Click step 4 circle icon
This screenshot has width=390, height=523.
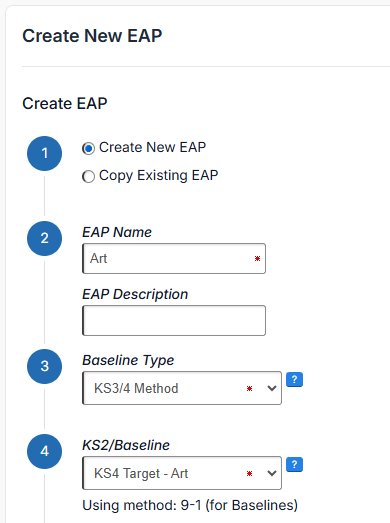44,451
